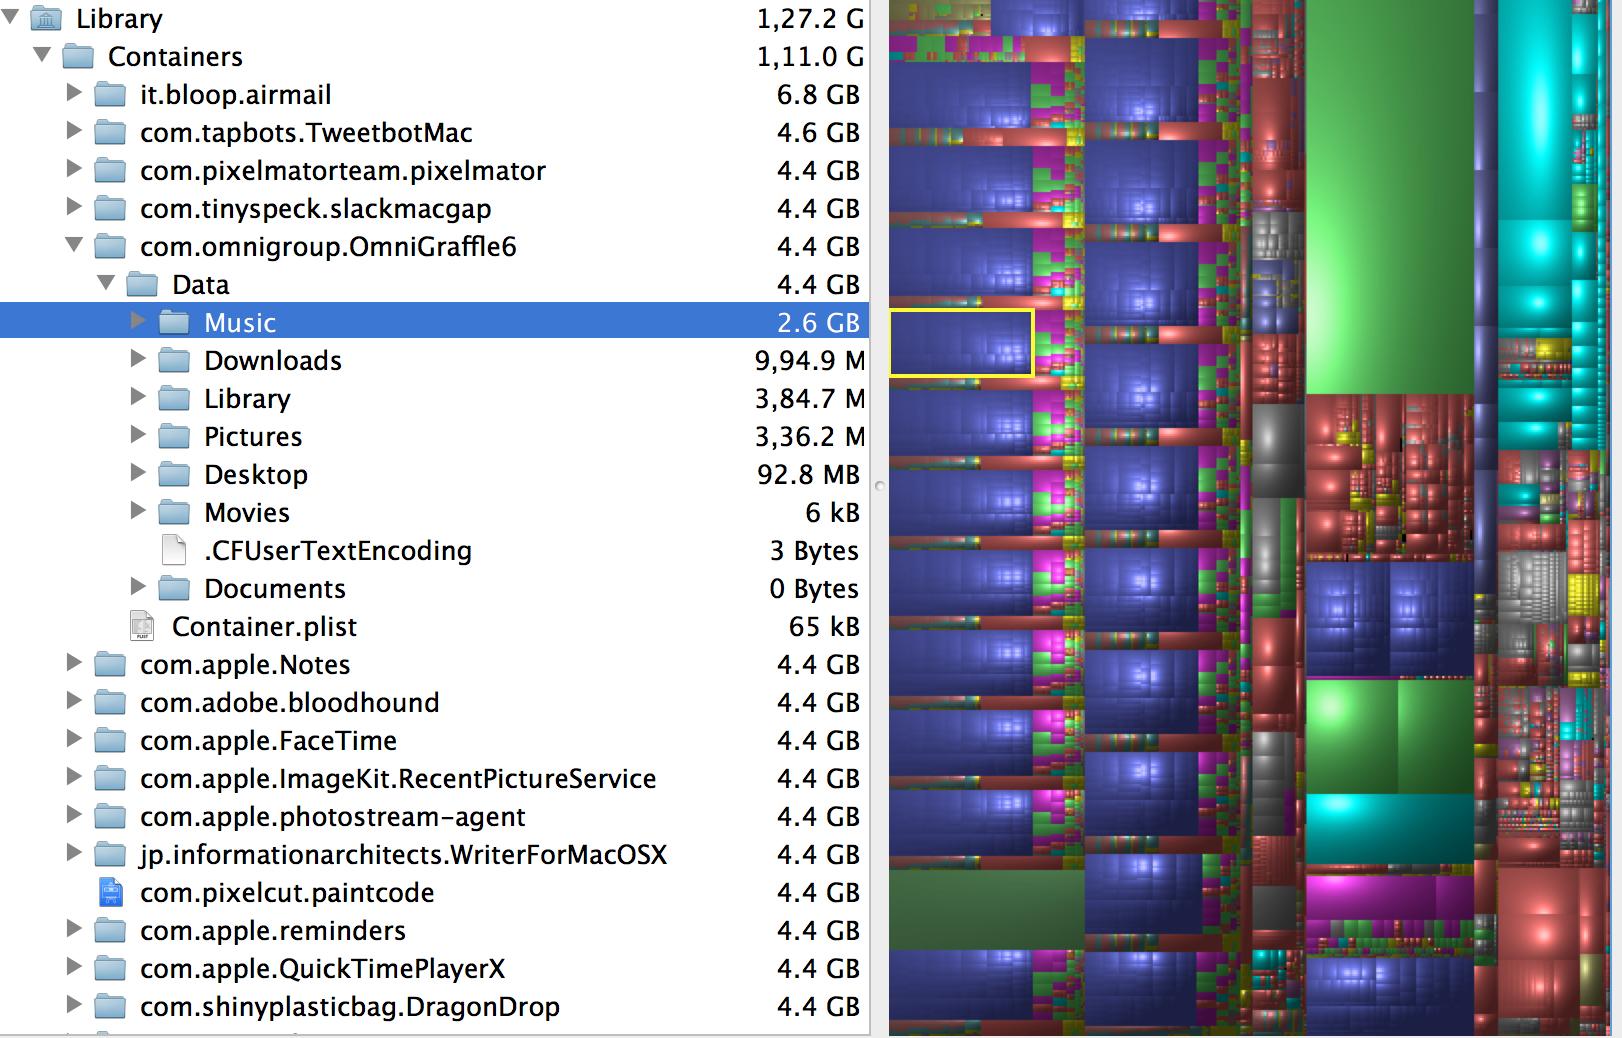Select the jp.informationarchitects.WriterForMacOSX row name
The width and height of the screenshot is (1622, 1038).
[403, 855]
